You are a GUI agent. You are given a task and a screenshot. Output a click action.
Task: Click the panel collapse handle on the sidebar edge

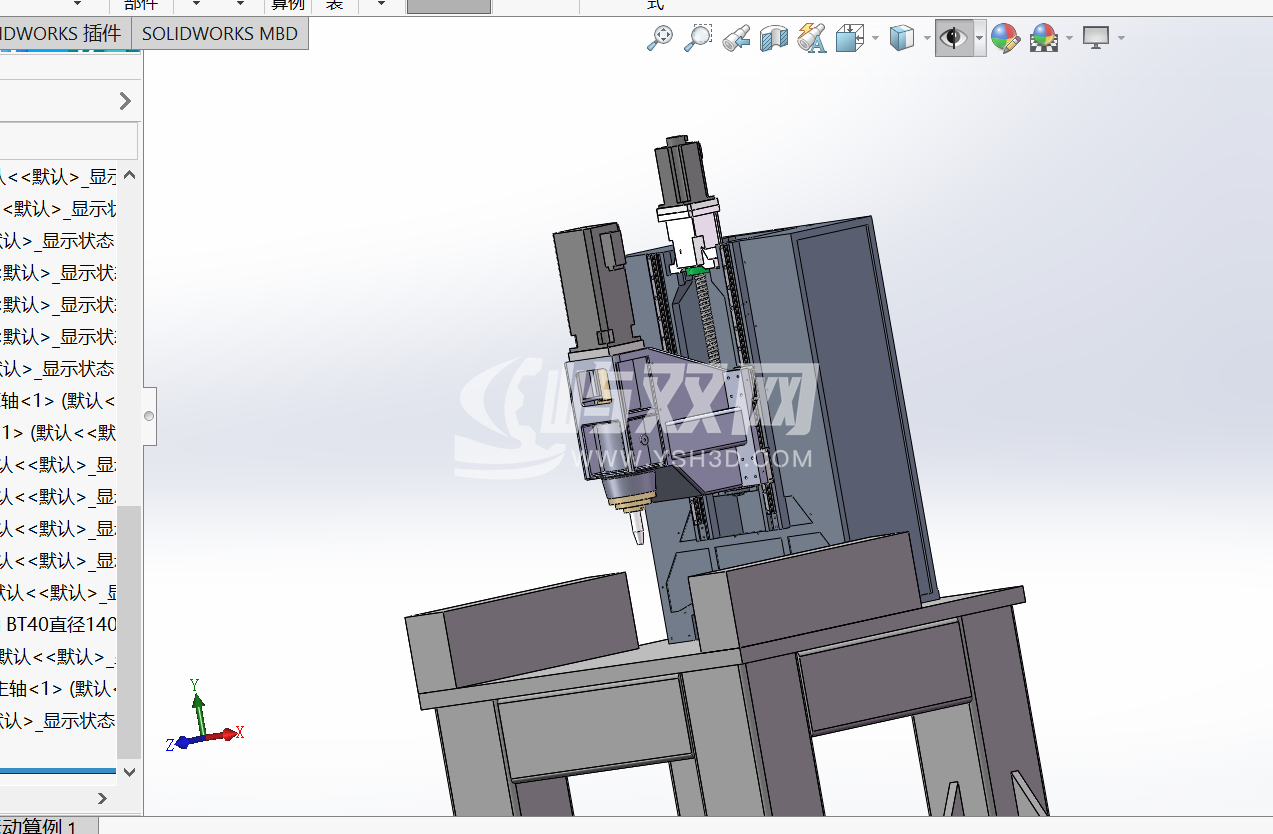[x=149, y=415]
